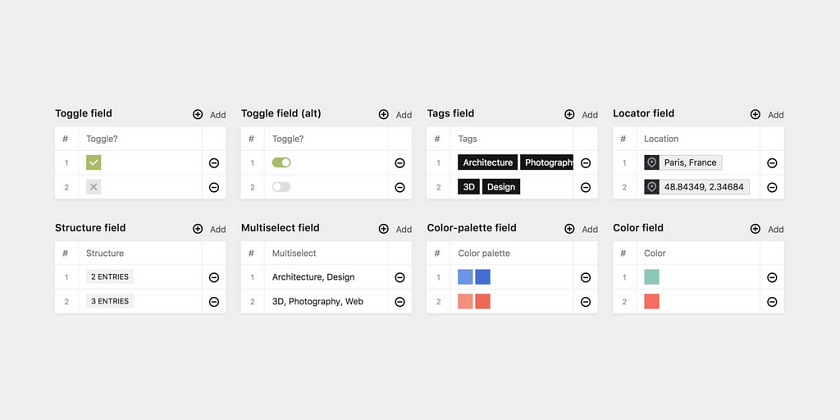Click the map pin icon beside Paris, France
This screenshot has width=840, height=420.
point(651,162)
